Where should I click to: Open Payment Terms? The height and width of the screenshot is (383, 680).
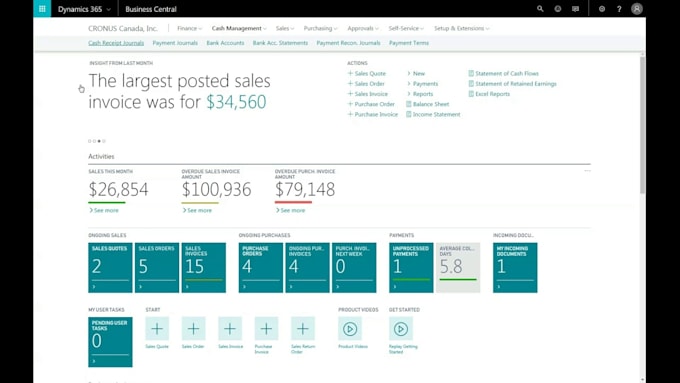[x=409, y=43]
